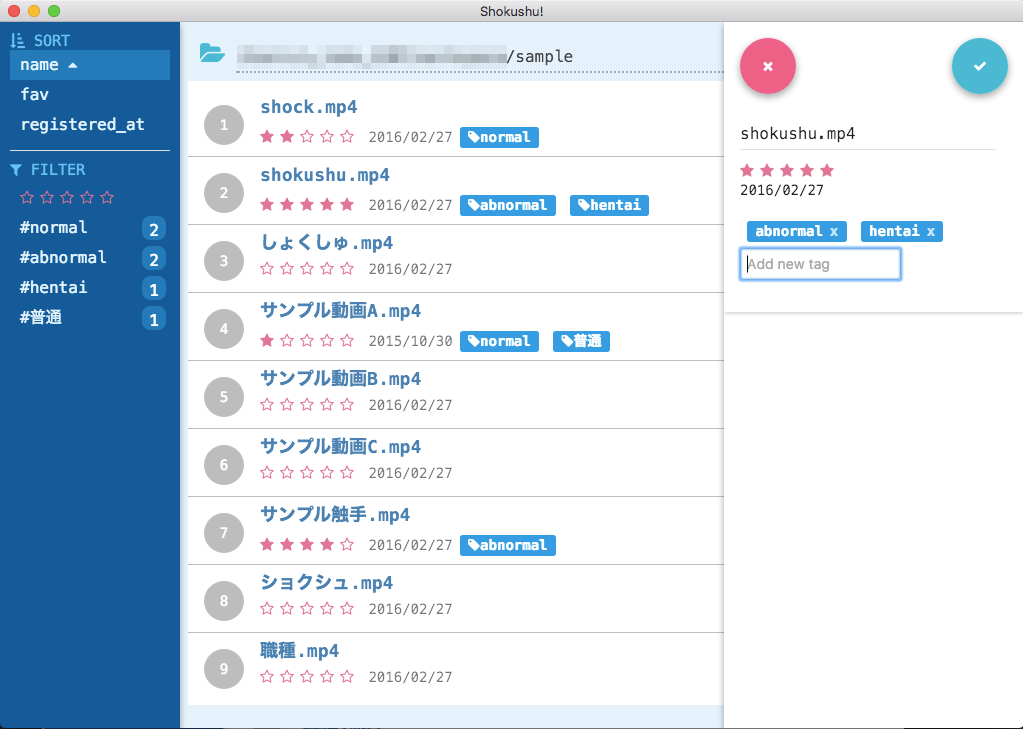Rate 職種.mp4 five stars

[348, 676]
